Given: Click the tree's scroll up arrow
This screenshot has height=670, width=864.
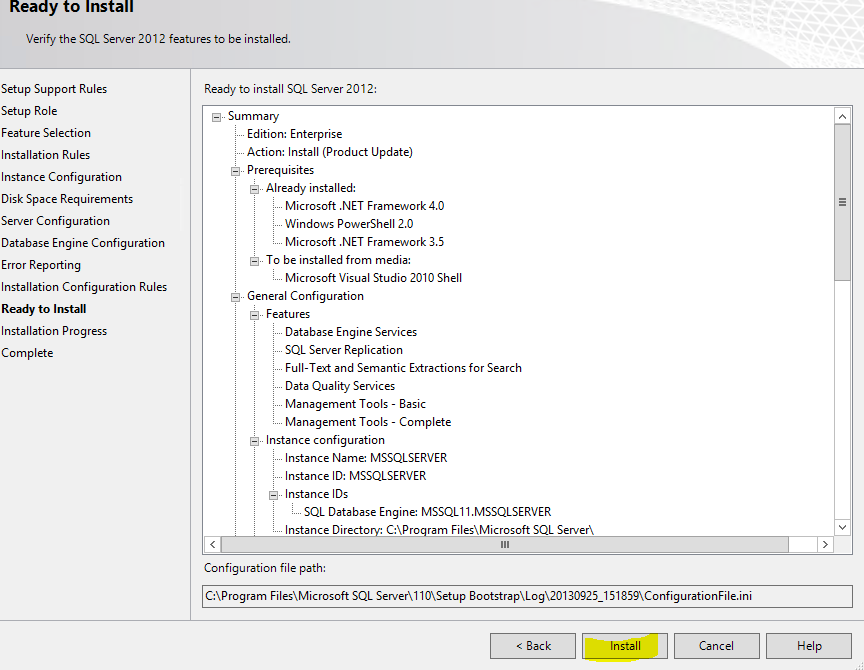Looking at the screenshot, I should pos(842,116).
